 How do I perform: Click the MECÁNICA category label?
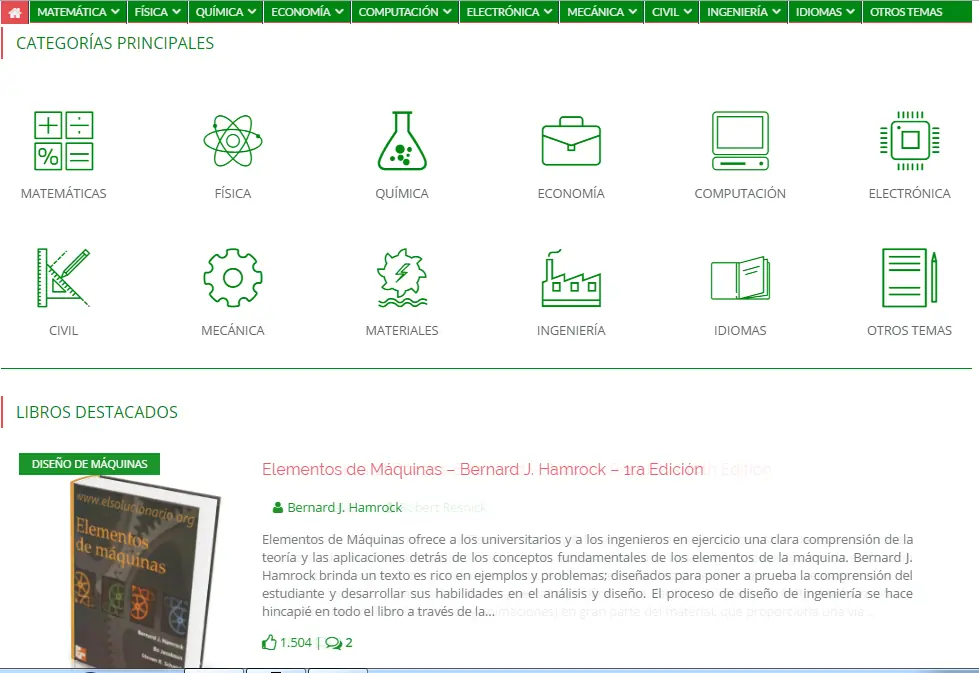tap(233, 330)
